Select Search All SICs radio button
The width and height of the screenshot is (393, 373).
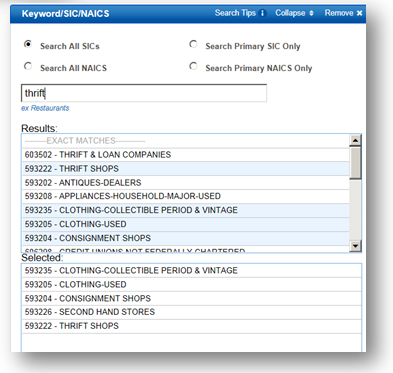click(x=28, y=44)
